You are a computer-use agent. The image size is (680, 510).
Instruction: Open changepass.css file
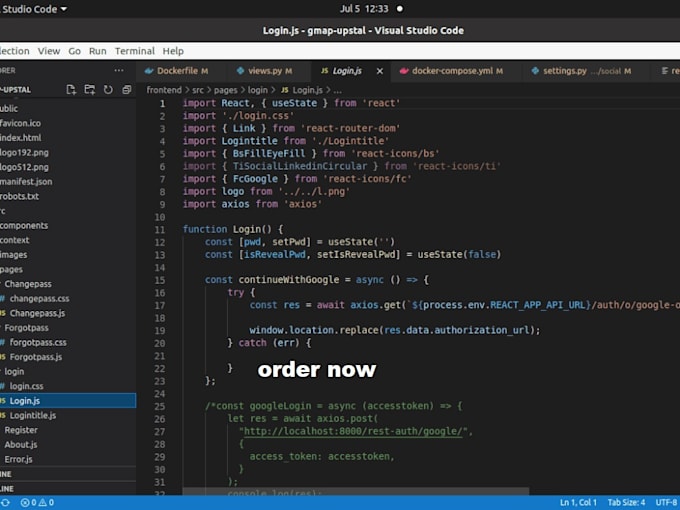click(x=39, y=299)
